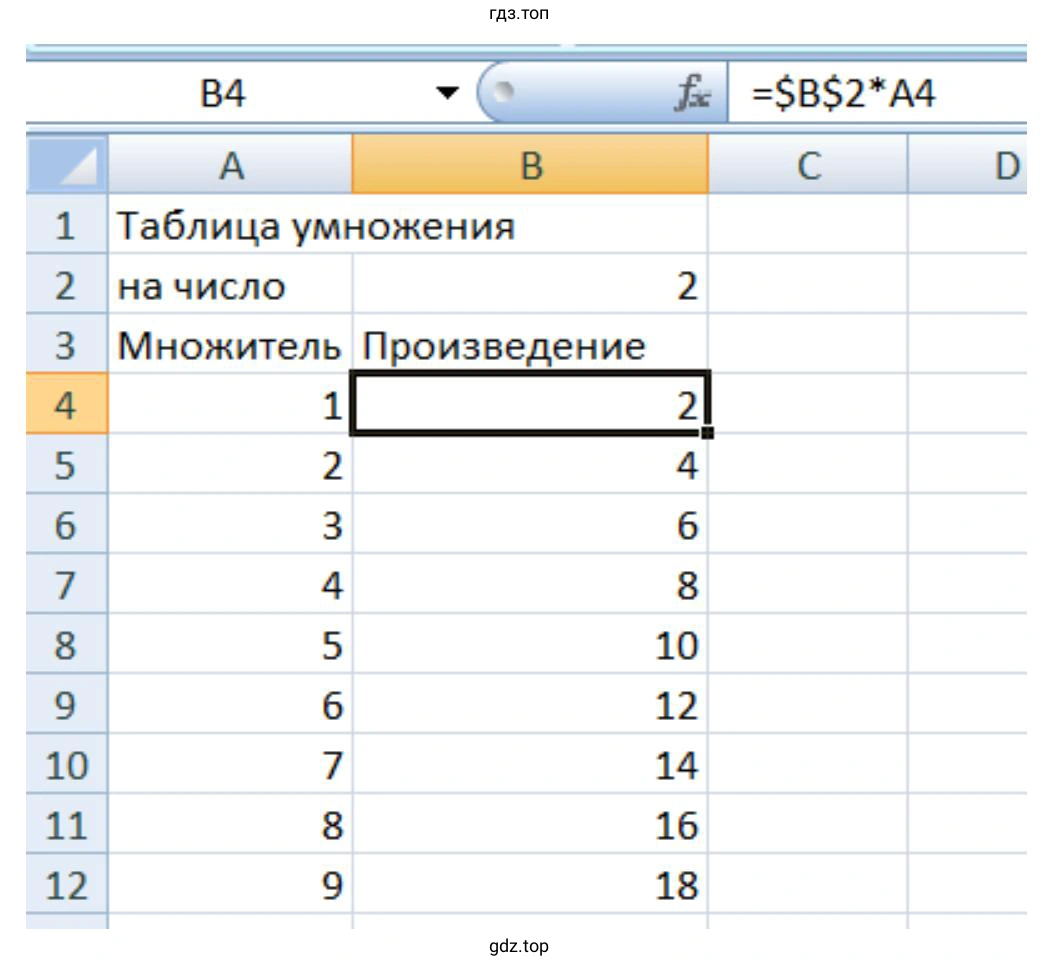Select cell B2 with value 2
The image size is (1040, 966).
pyautogui.click(x=530, y=287)
